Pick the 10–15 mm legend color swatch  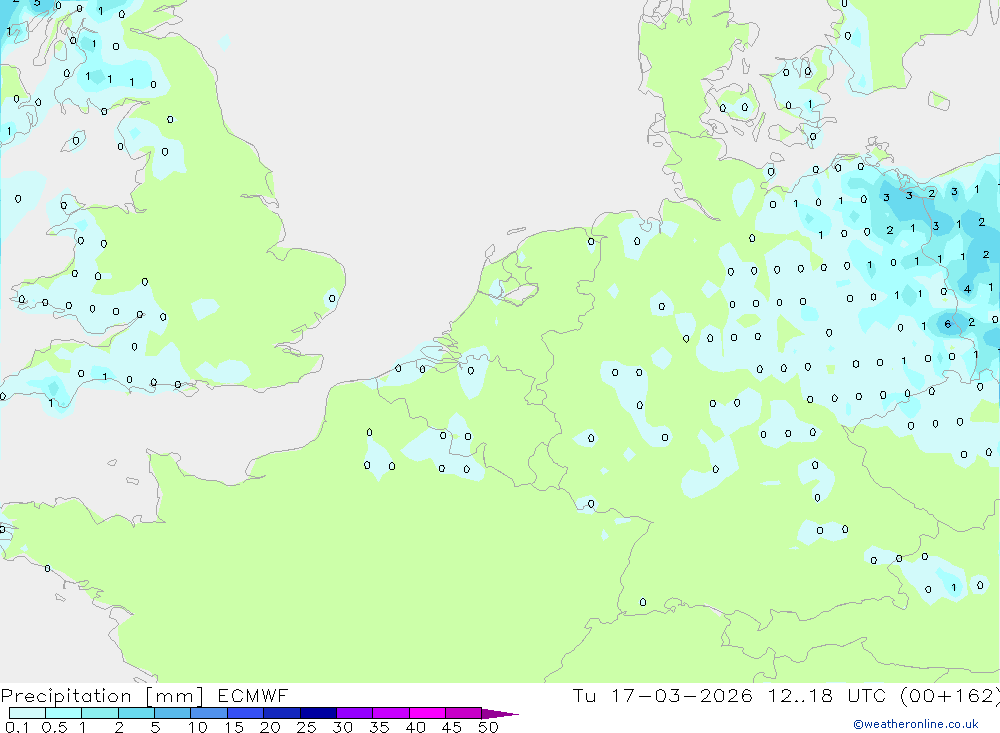click(209, 713)
